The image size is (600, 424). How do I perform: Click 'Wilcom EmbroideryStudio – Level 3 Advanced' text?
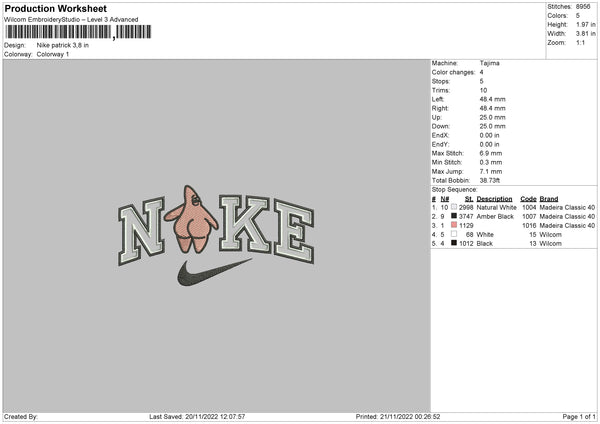click(x=71, y=20)
